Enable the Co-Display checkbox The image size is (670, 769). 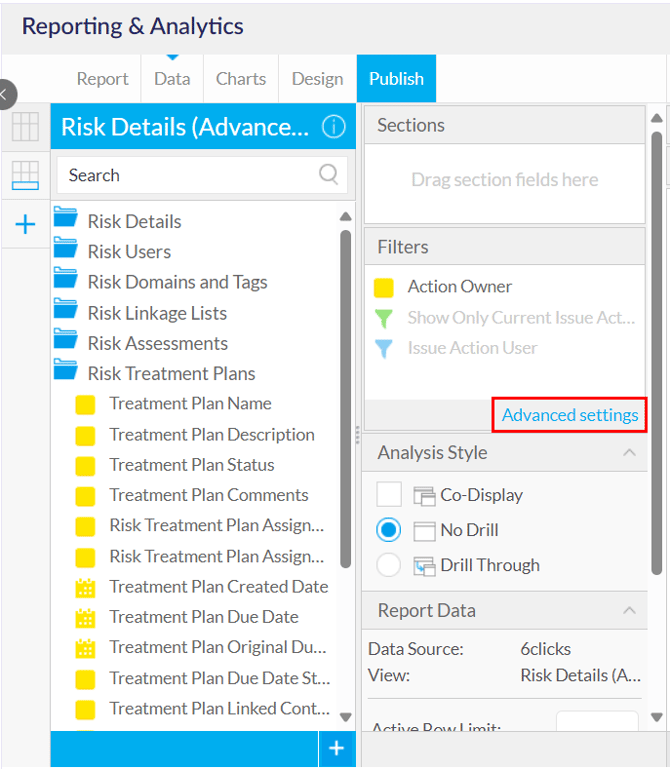pos(389,495)
